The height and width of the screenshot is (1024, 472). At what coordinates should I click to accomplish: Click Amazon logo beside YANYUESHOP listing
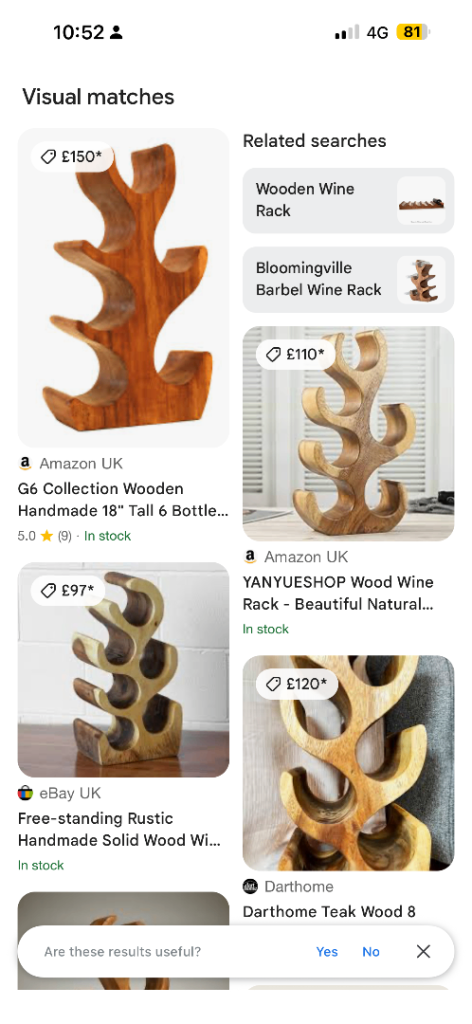pos(250,557)
